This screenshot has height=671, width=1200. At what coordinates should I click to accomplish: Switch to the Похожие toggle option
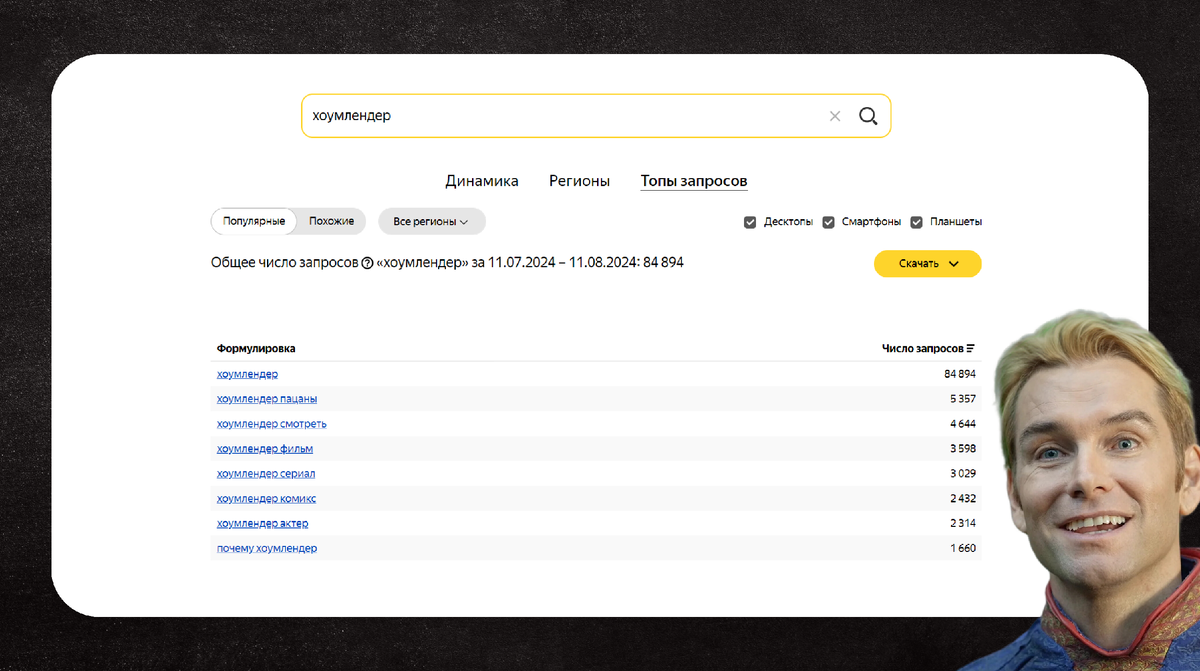[331, 221]
